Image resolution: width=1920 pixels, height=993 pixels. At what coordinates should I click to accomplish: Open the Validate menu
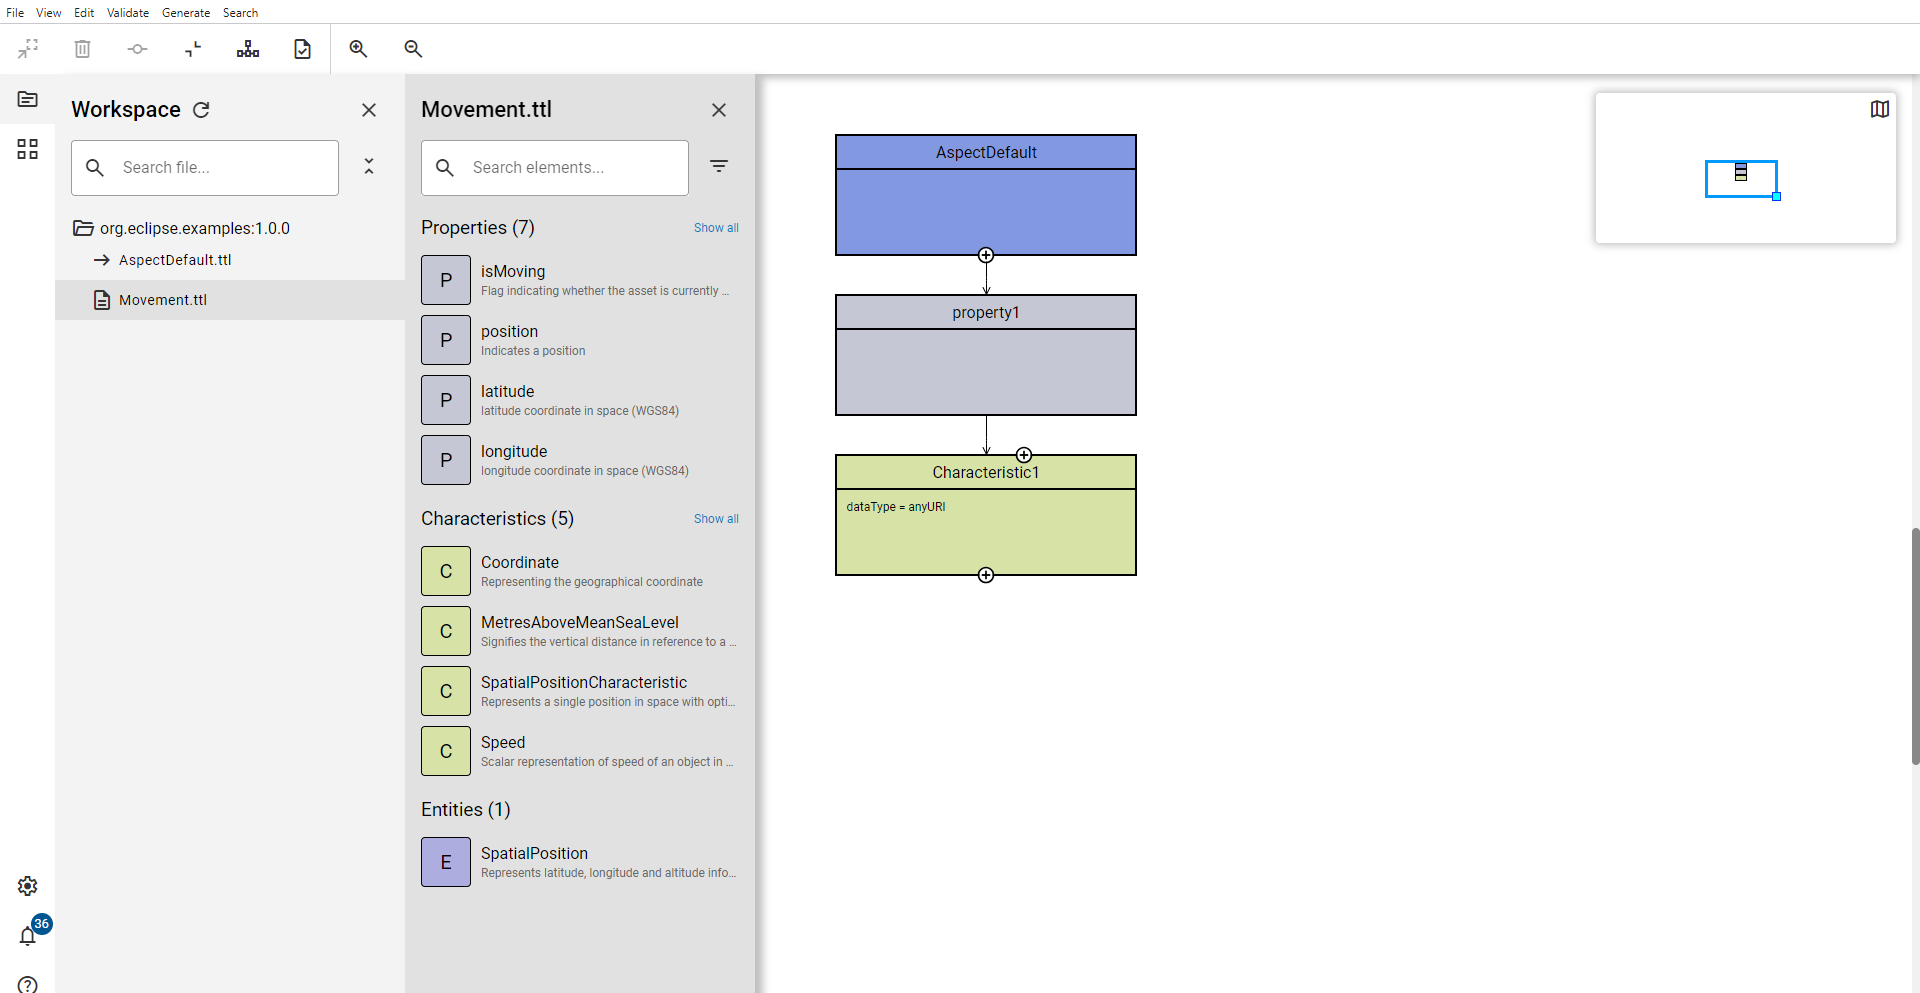[128, 12]
